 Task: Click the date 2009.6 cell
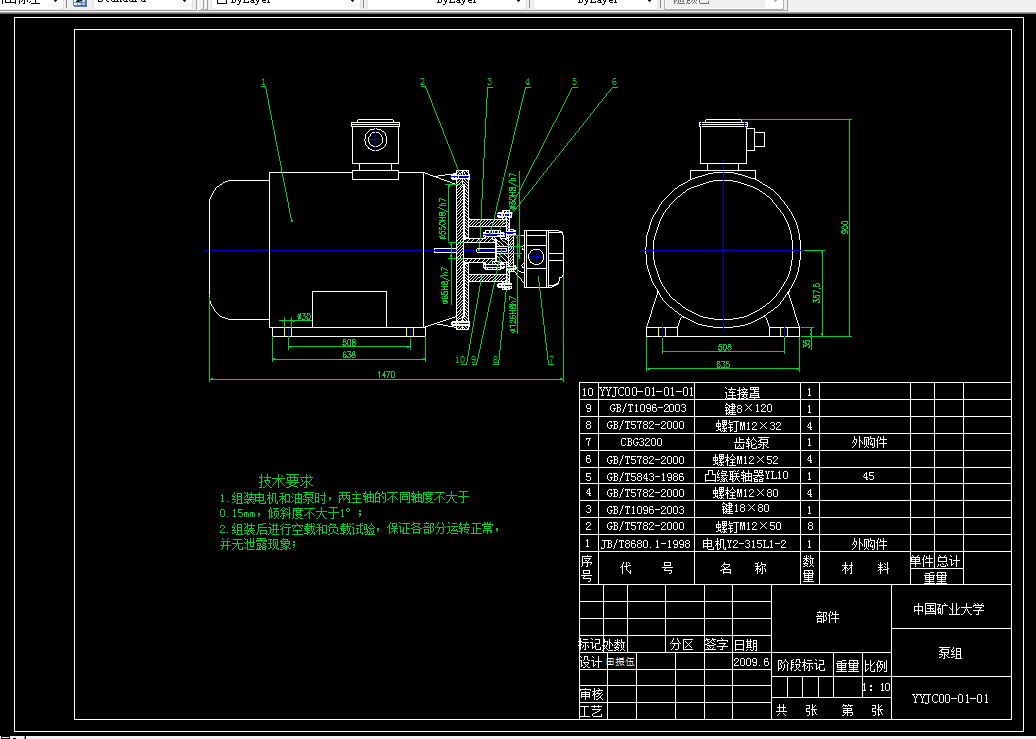[751, 662]
